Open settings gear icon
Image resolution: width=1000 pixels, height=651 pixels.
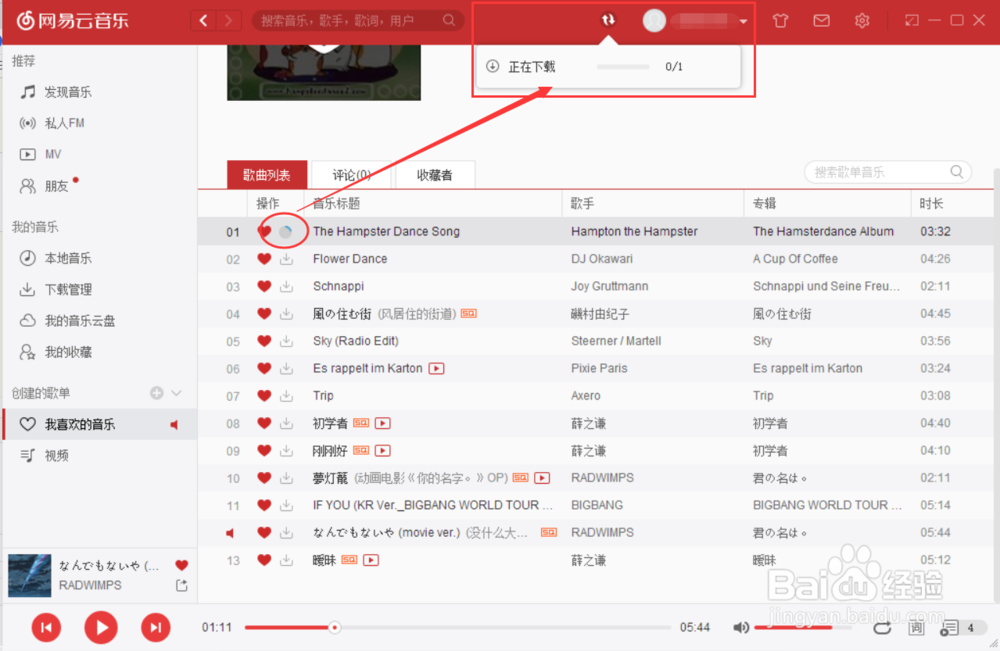[x=862, y=20]
